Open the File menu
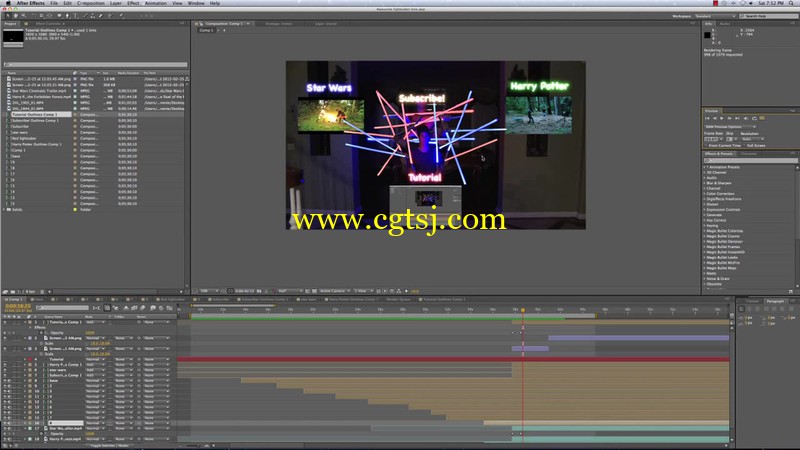This screenshot has height=450, width=800. click(54, 3)
